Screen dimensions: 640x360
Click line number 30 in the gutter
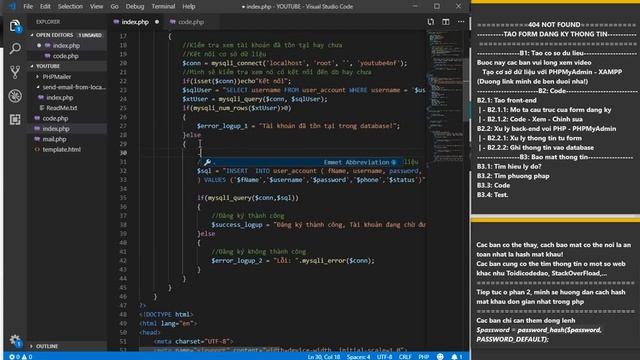point(123,153)
